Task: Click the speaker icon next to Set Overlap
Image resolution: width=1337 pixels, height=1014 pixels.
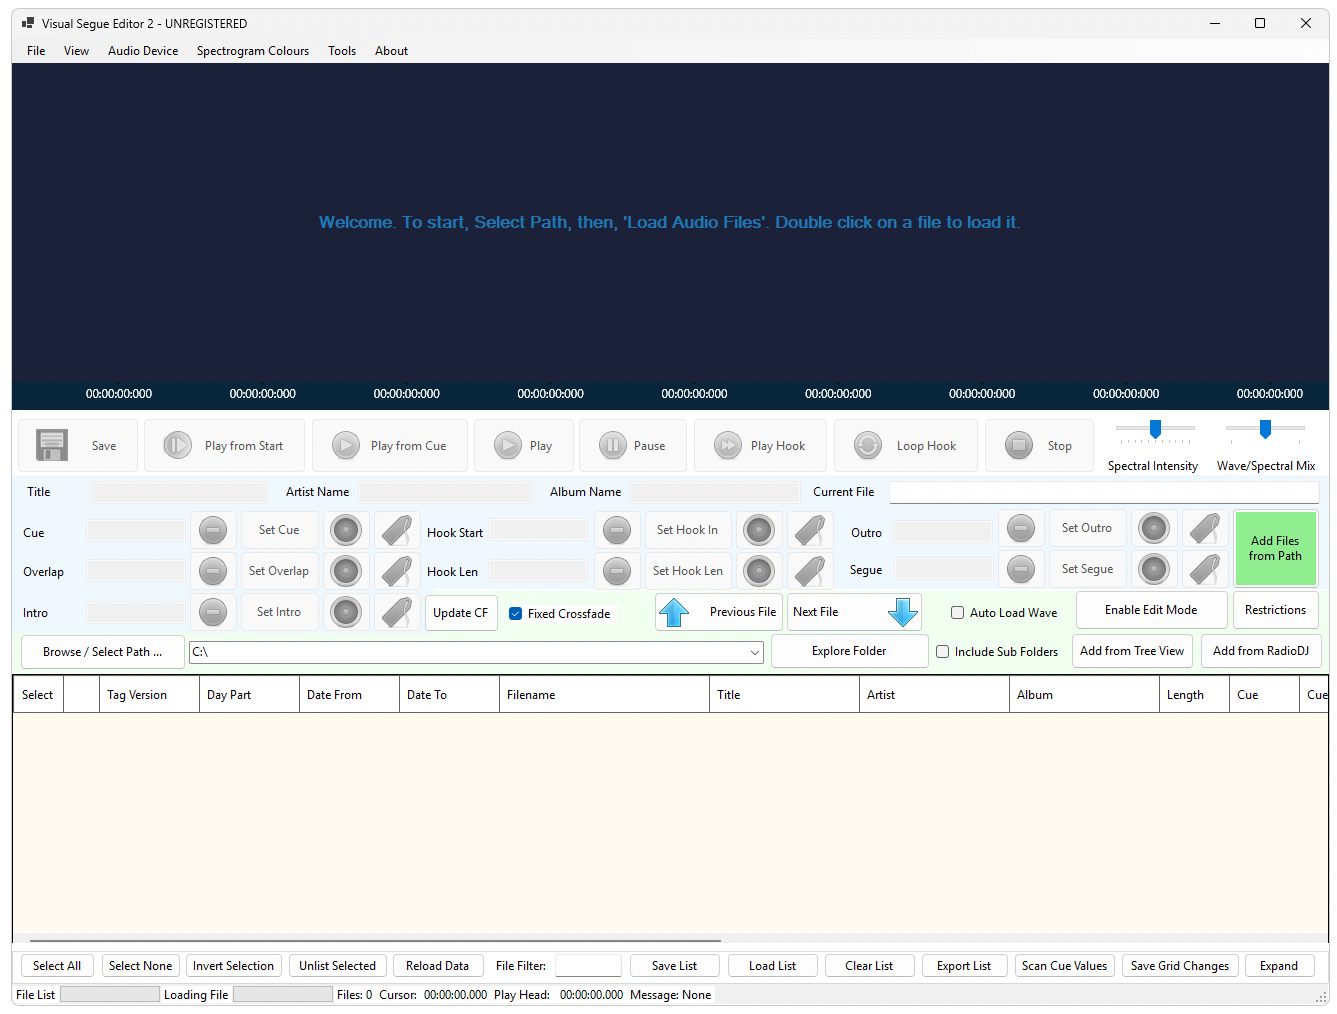Action: click(x=346, y=571)
